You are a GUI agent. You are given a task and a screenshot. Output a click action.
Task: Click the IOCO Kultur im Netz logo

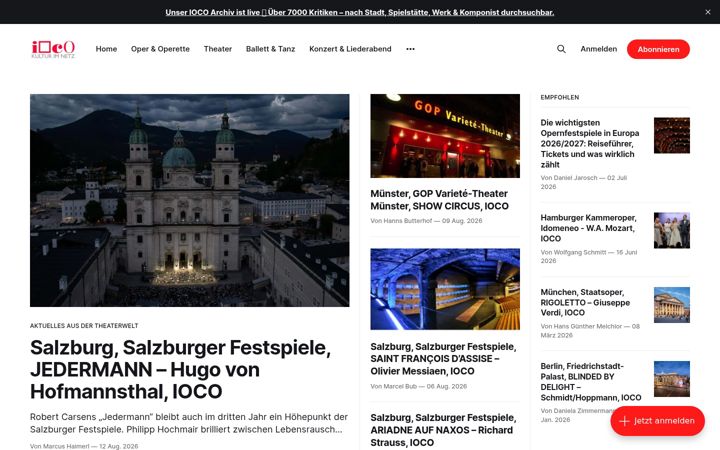53,49
